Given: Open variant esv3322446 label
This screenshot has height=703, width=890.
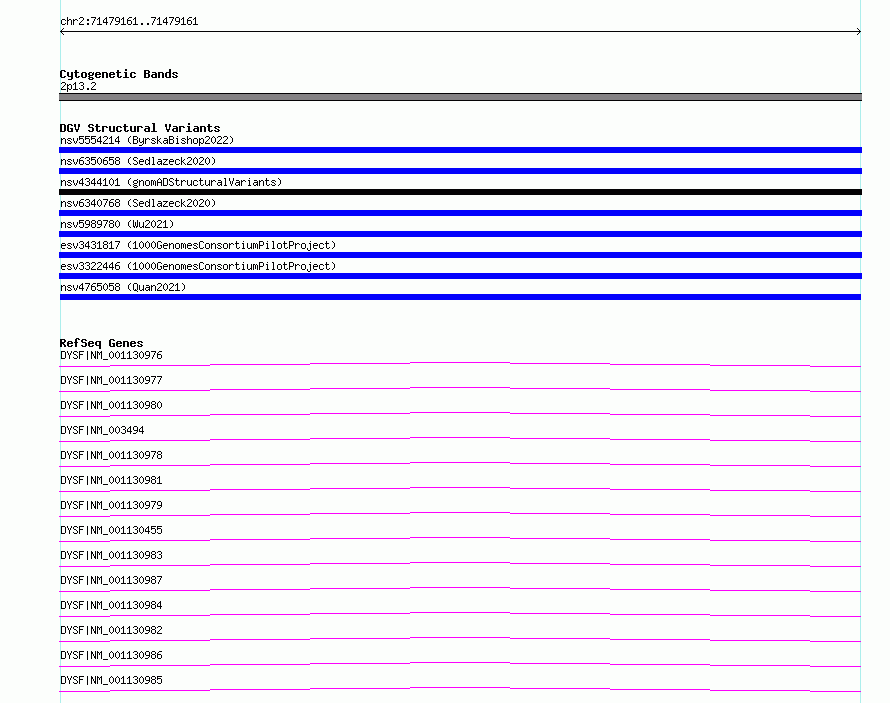Looking at the screenshot, I should (198, 266).
